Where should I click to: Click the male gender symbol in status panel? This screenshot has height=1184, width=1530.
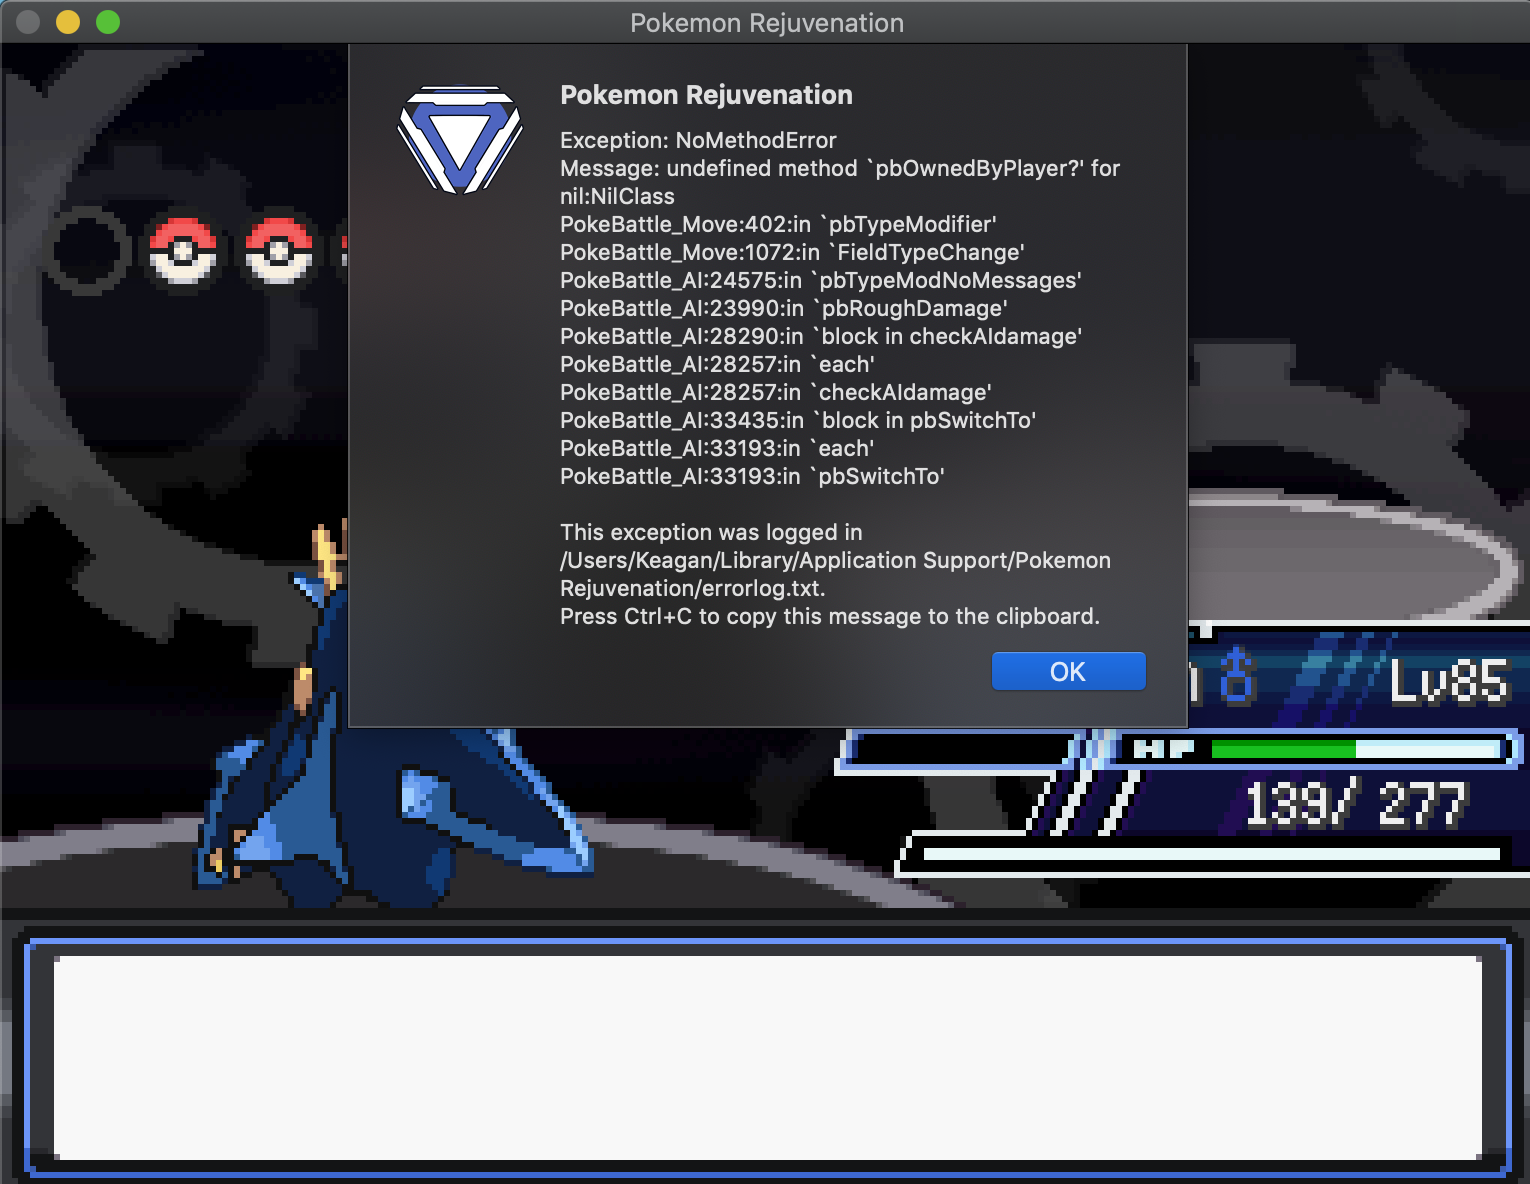coord(1238,676)
